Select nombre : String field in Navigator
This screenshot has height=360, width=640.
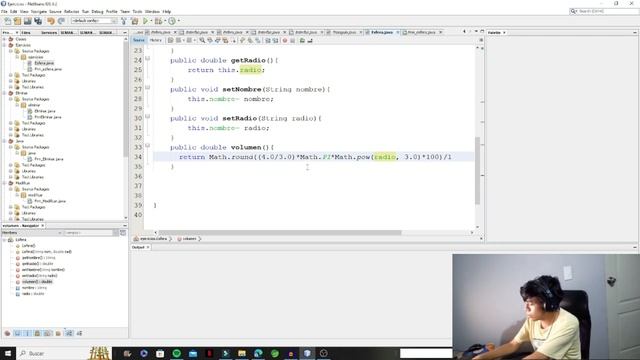click(34, 288)
